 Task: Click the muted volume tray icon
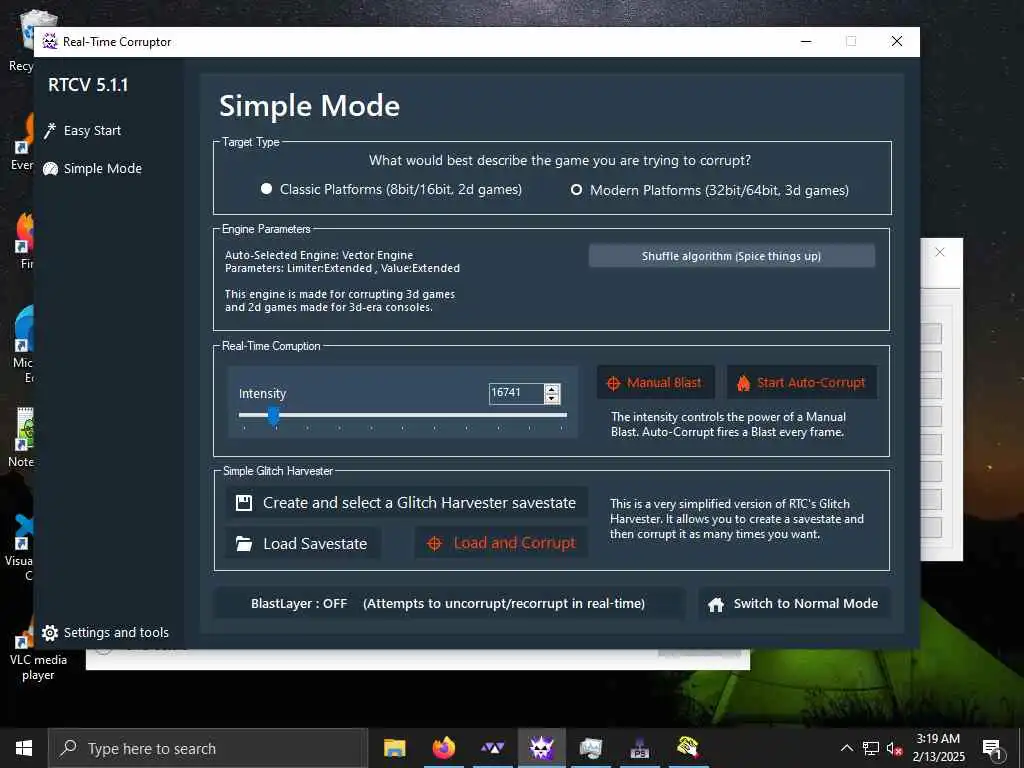(x=894, y=748)
